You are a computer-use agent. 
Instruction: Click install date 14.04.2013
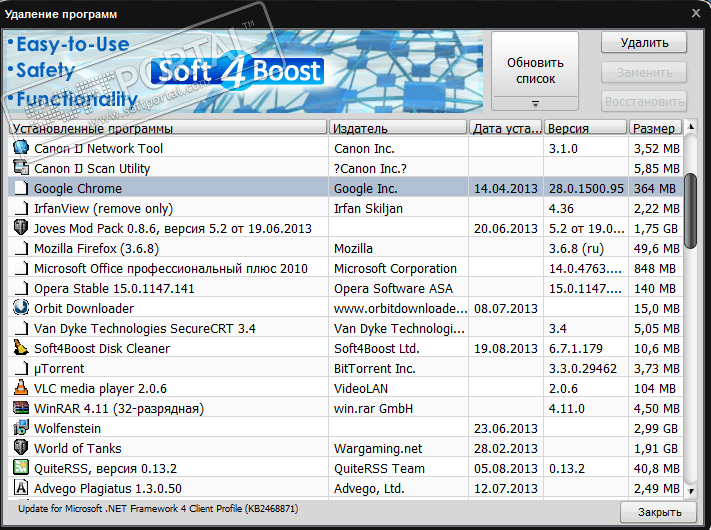coord(506,188)
